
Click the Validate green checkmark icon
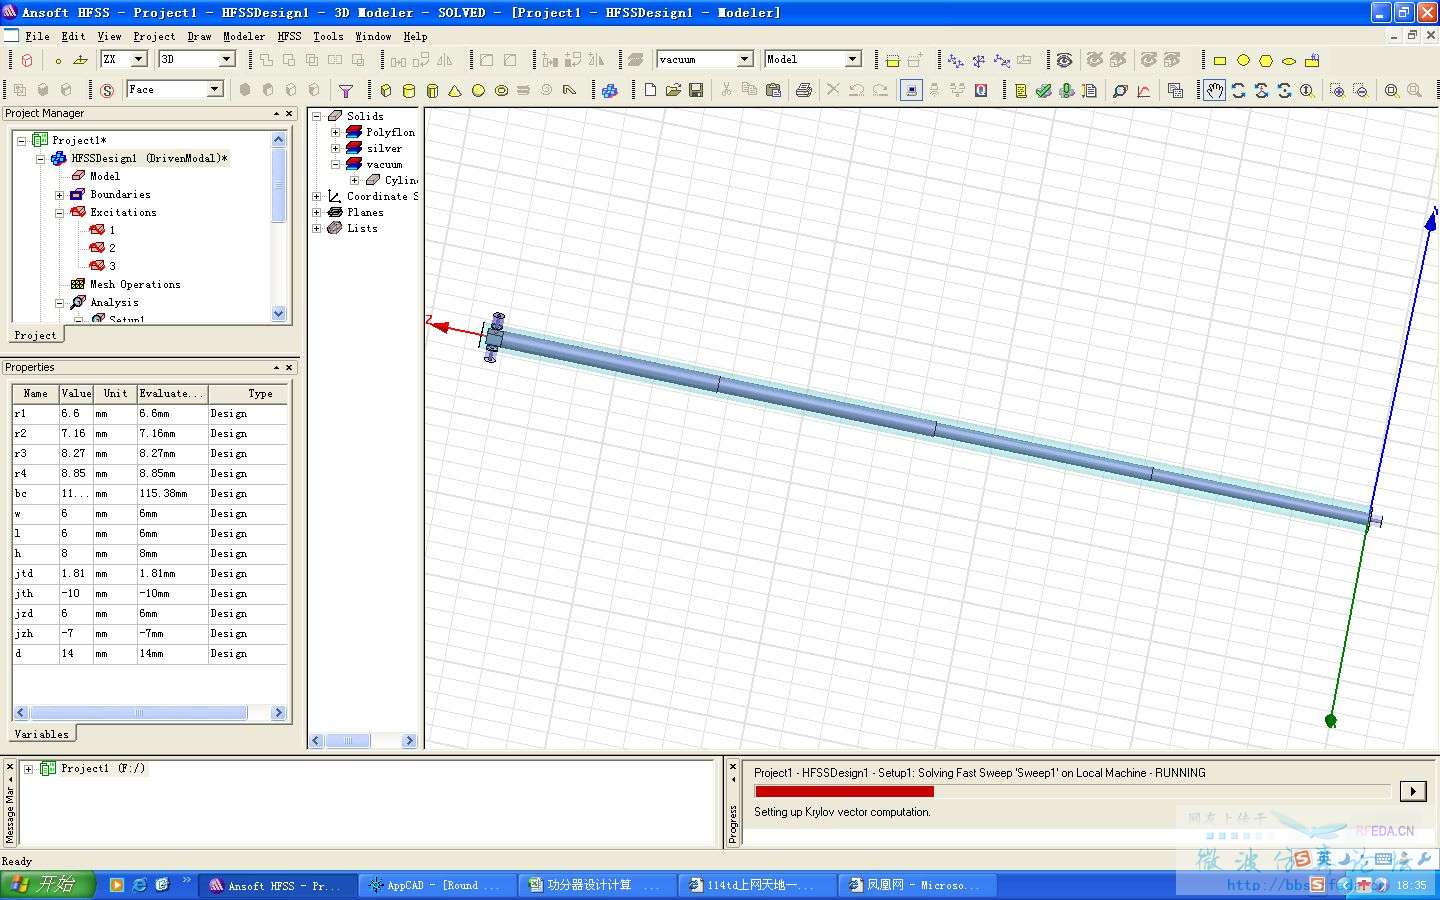[x=1044, y=90]
